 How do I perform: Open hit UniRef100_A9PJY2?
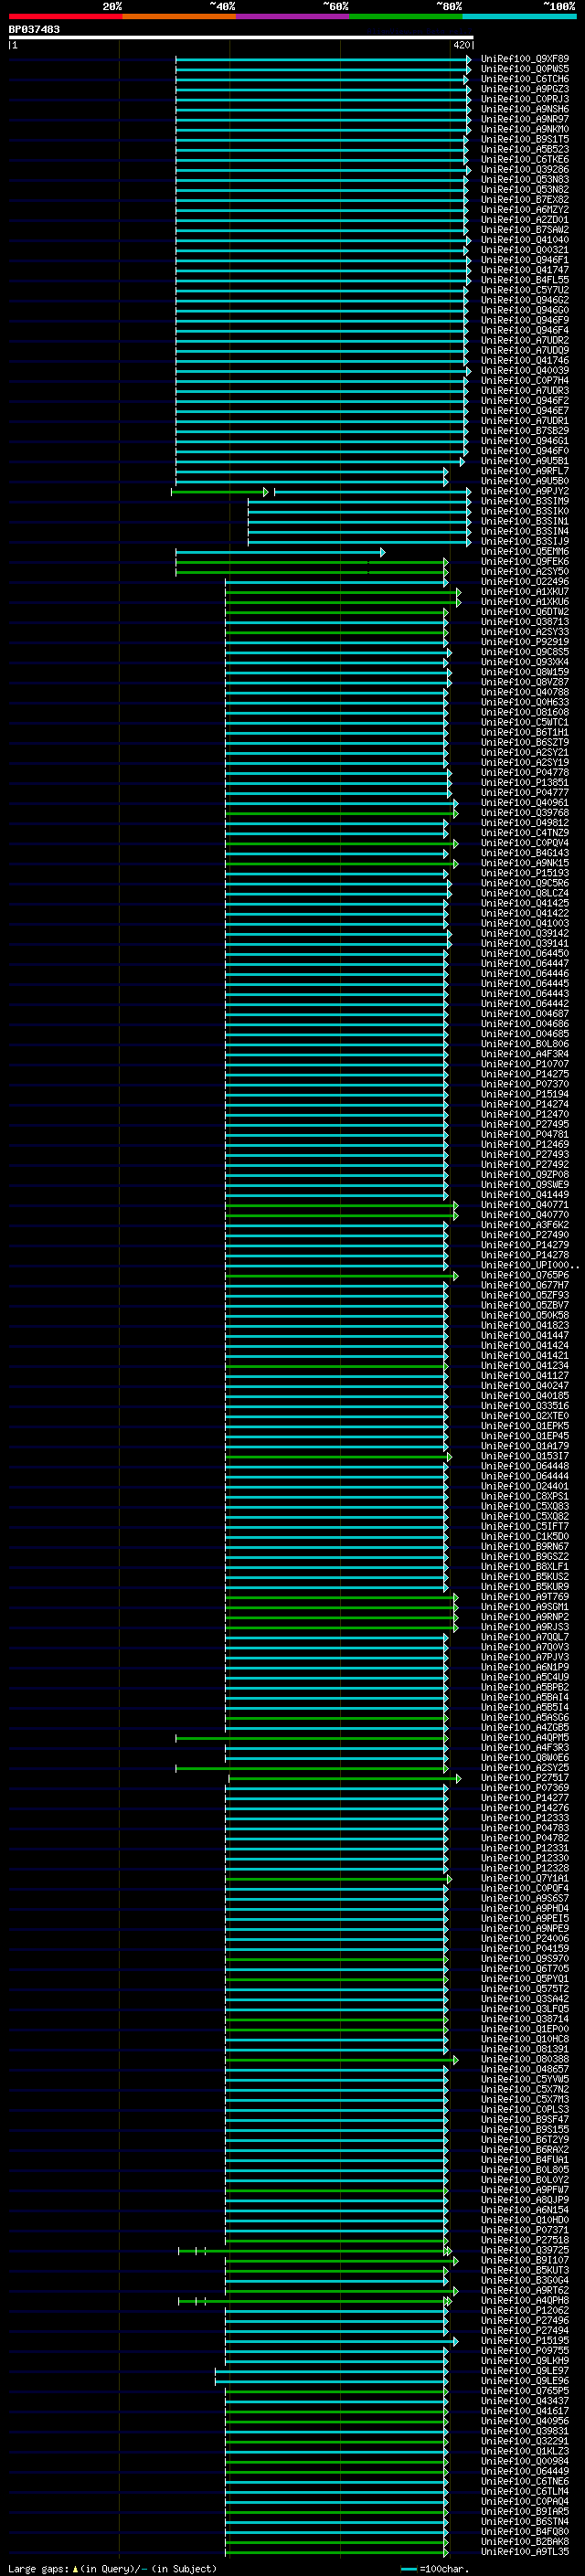point(525,492)
